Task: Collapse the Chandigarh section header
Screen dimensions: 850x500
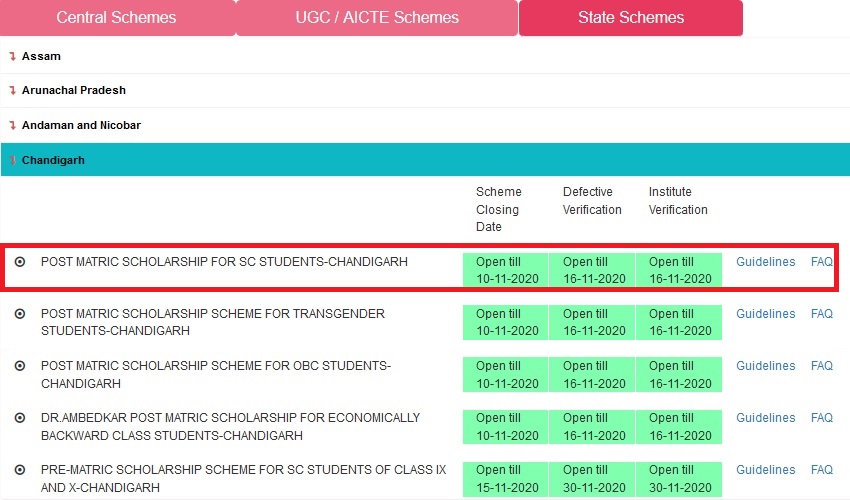Action: [x=53, y=160]
